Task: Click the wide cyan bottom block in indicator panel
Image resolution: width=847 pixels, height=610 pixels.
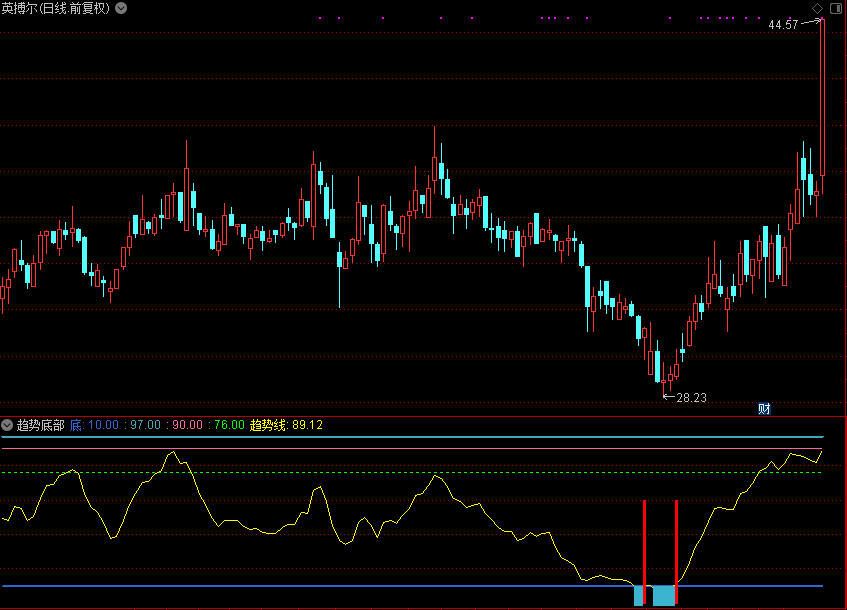Action: point(663,596)
